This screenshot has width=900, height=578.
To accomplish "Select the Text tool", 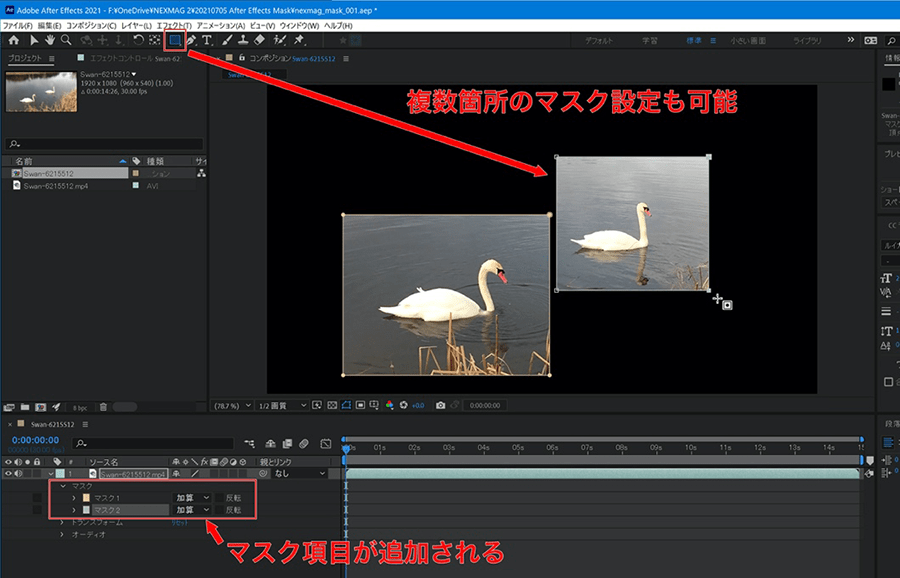I will point(206,40).
